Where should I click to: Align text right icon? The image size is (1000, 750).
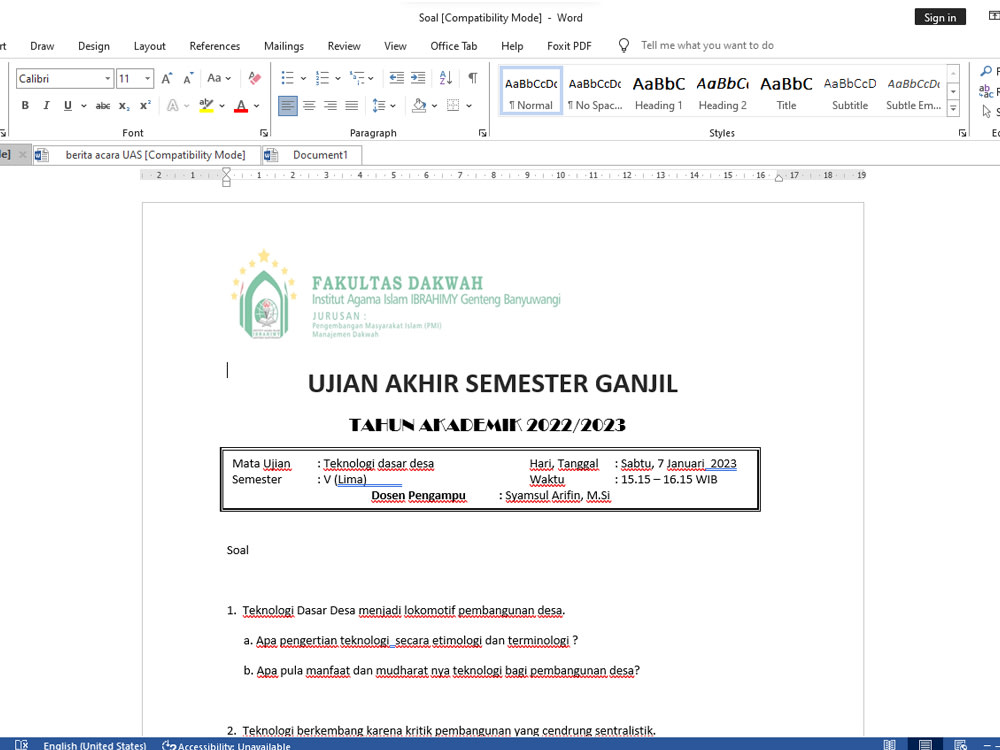[330, 105]
